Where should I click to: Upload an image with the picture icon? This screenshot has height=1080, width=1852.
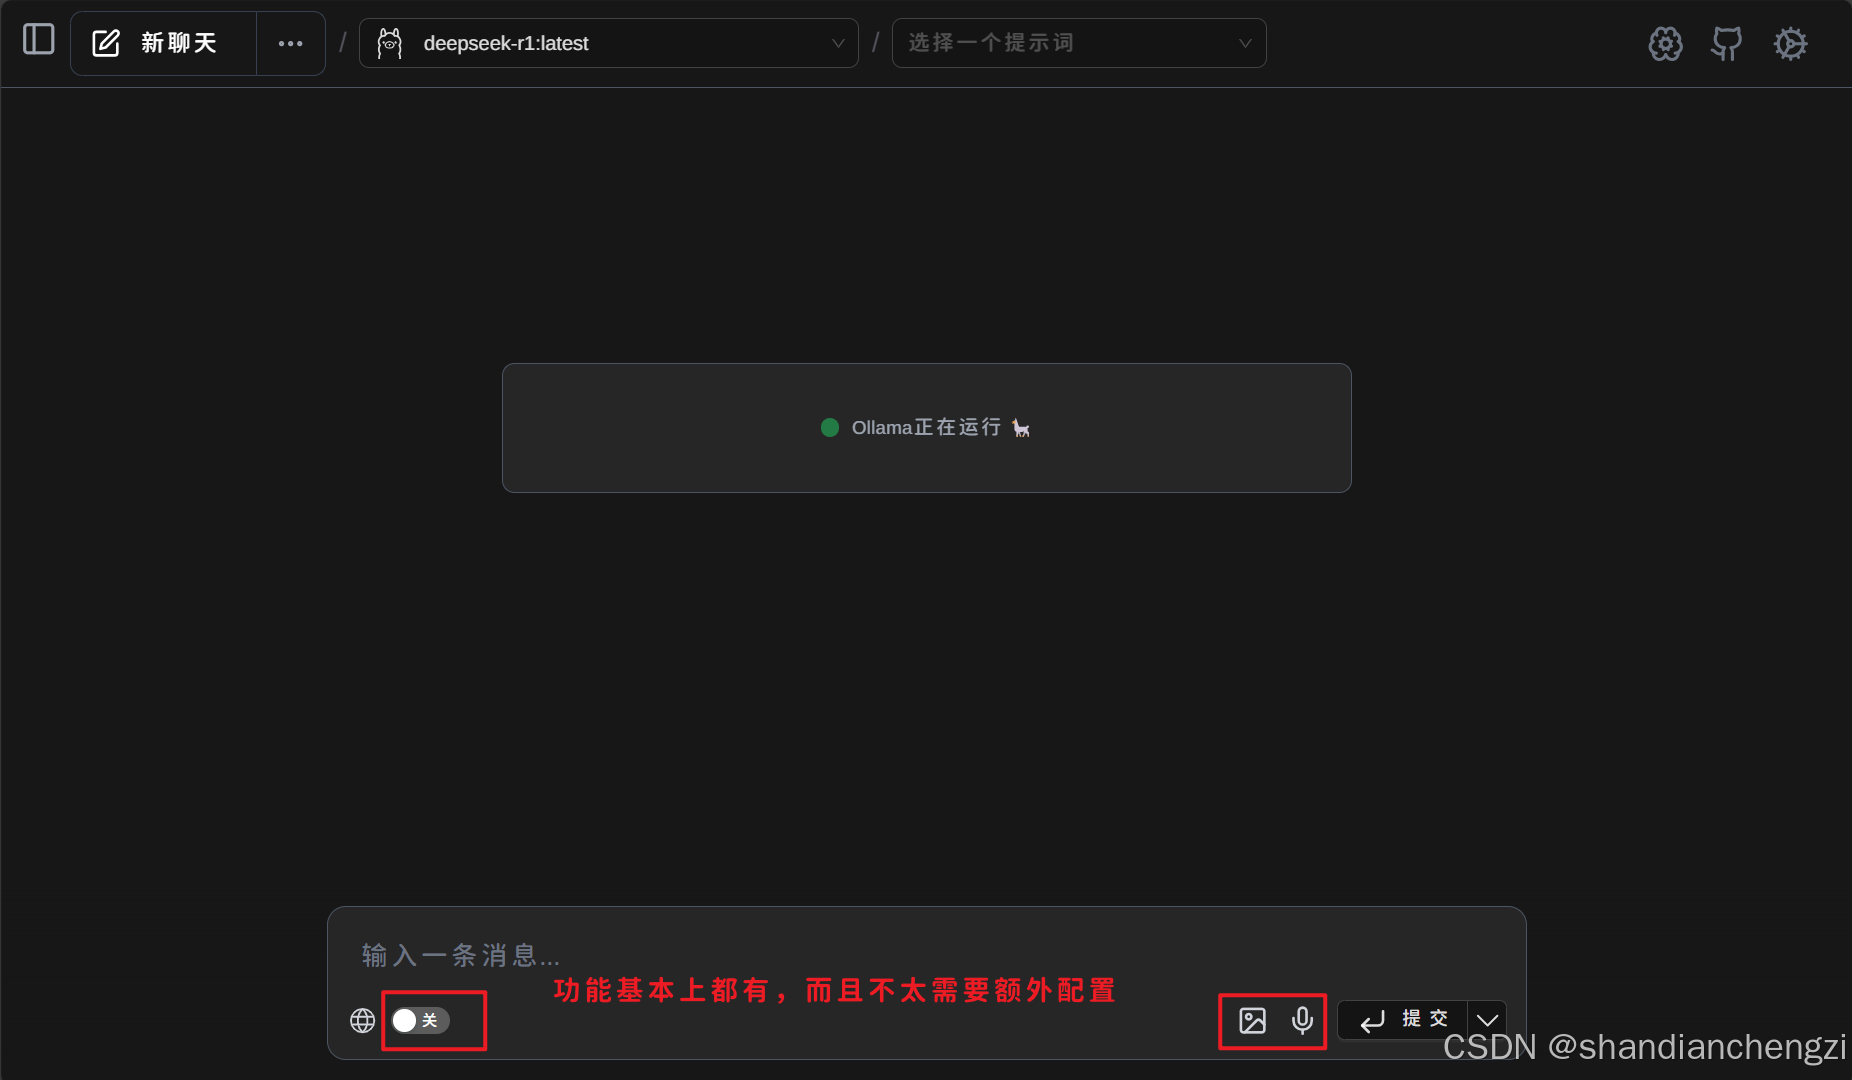[1252, 1020]
